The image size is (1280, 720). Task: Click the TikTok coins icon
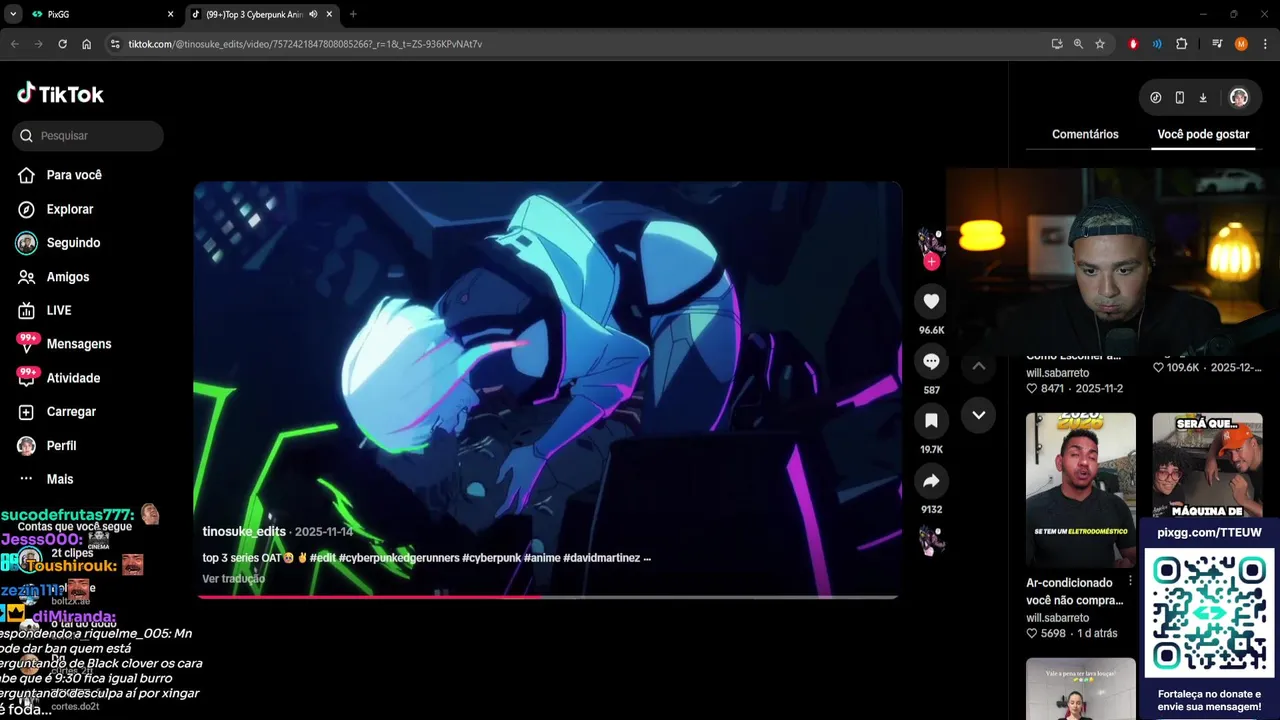[x=1156, y=97]
